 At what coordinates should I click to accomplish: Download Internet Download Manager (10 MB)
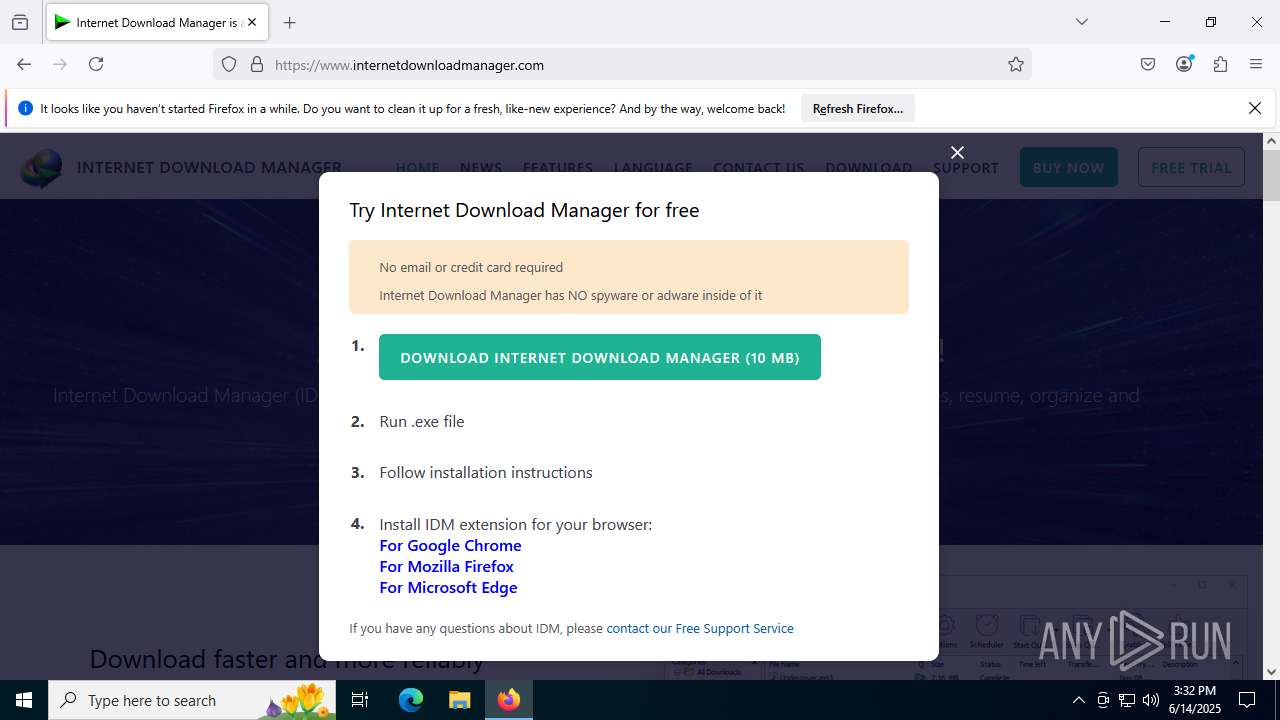point(600,357)
